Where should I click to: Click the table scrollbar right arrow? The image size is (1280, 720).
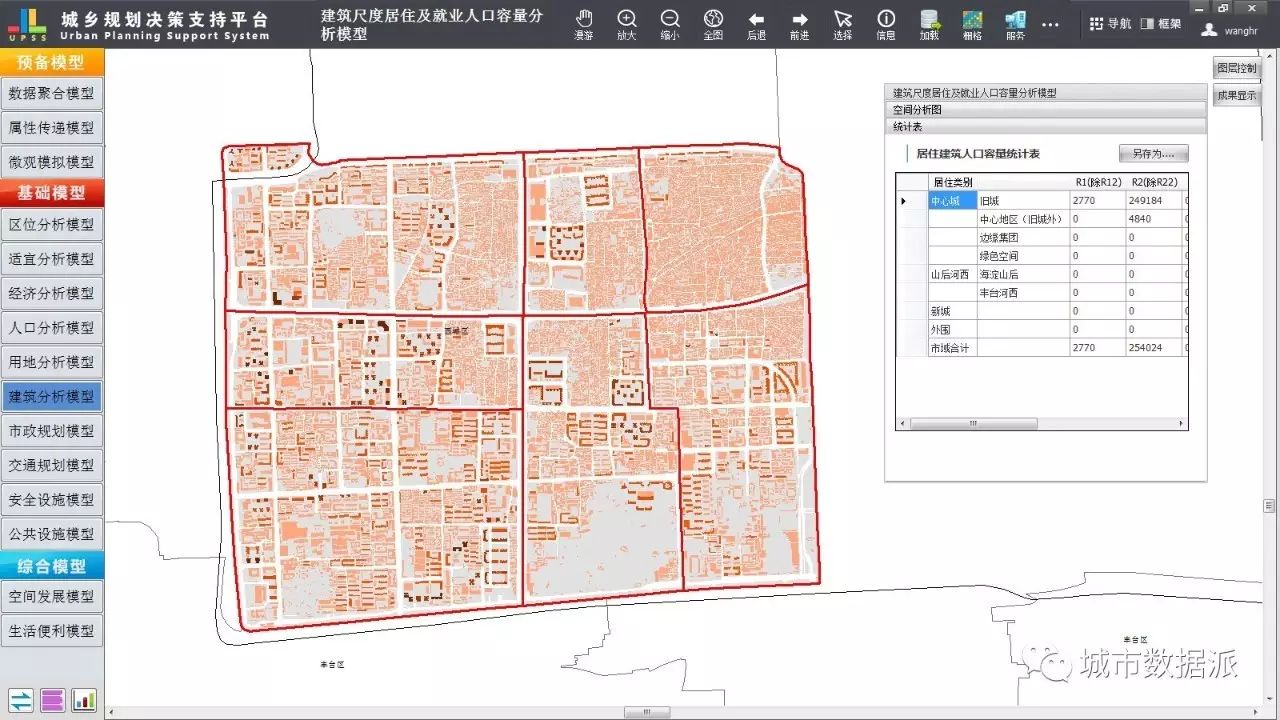[x=1183, y=424]
